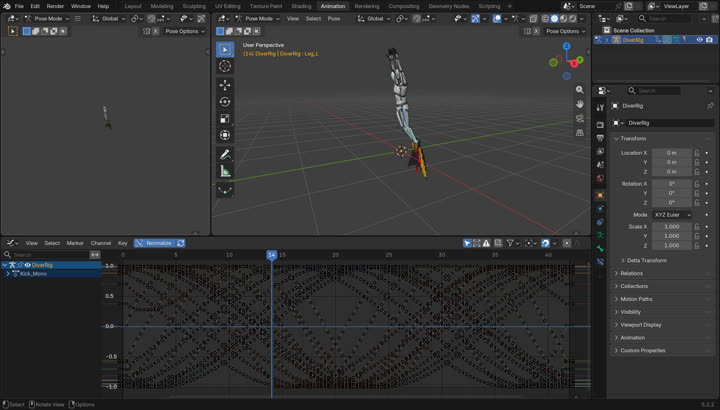Select the Measure tool
The image size is (720, 410).
click(225, 171)
